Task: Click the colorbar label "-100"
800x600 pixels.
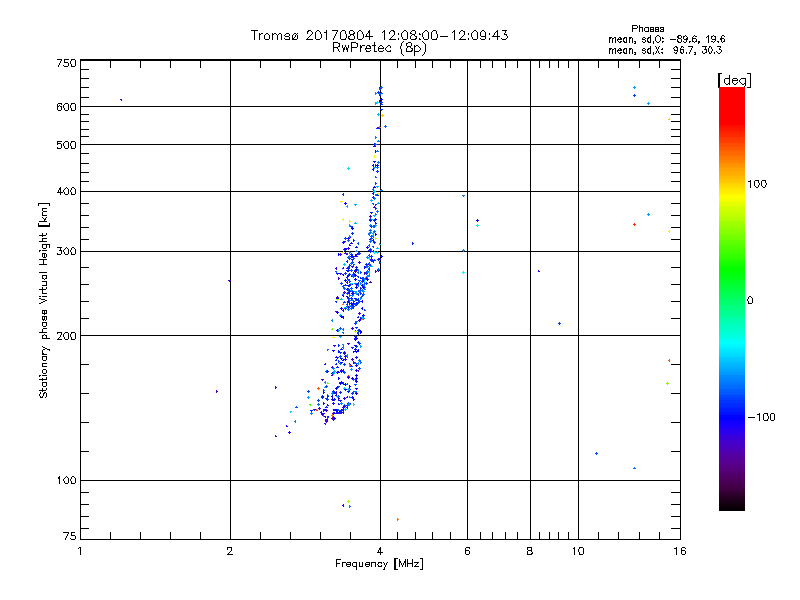Action: tap(761, 417)
